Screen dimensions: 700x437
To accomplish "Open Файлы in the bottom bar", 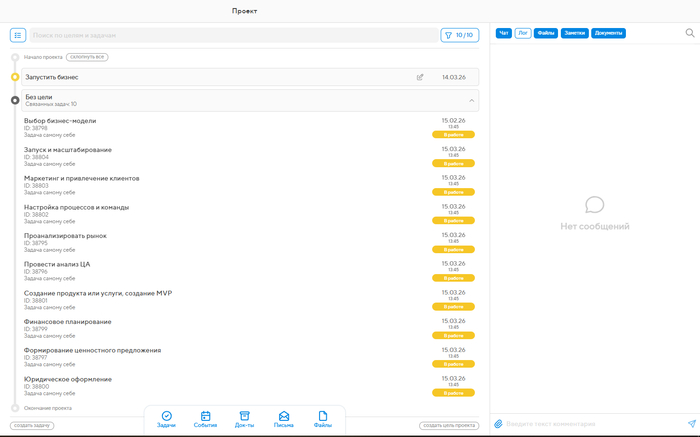I will pyautogui.click(x=322, y=419).
